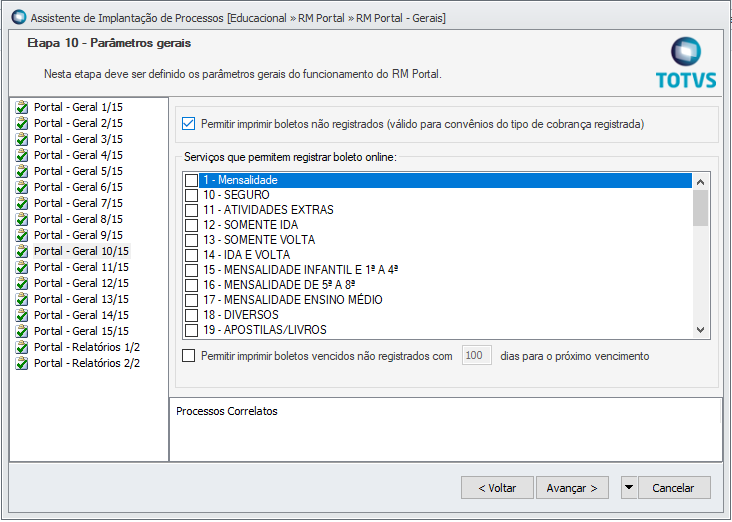Click the checkmark icon beside Portal - Geral 6/15

tap(21, 187)
